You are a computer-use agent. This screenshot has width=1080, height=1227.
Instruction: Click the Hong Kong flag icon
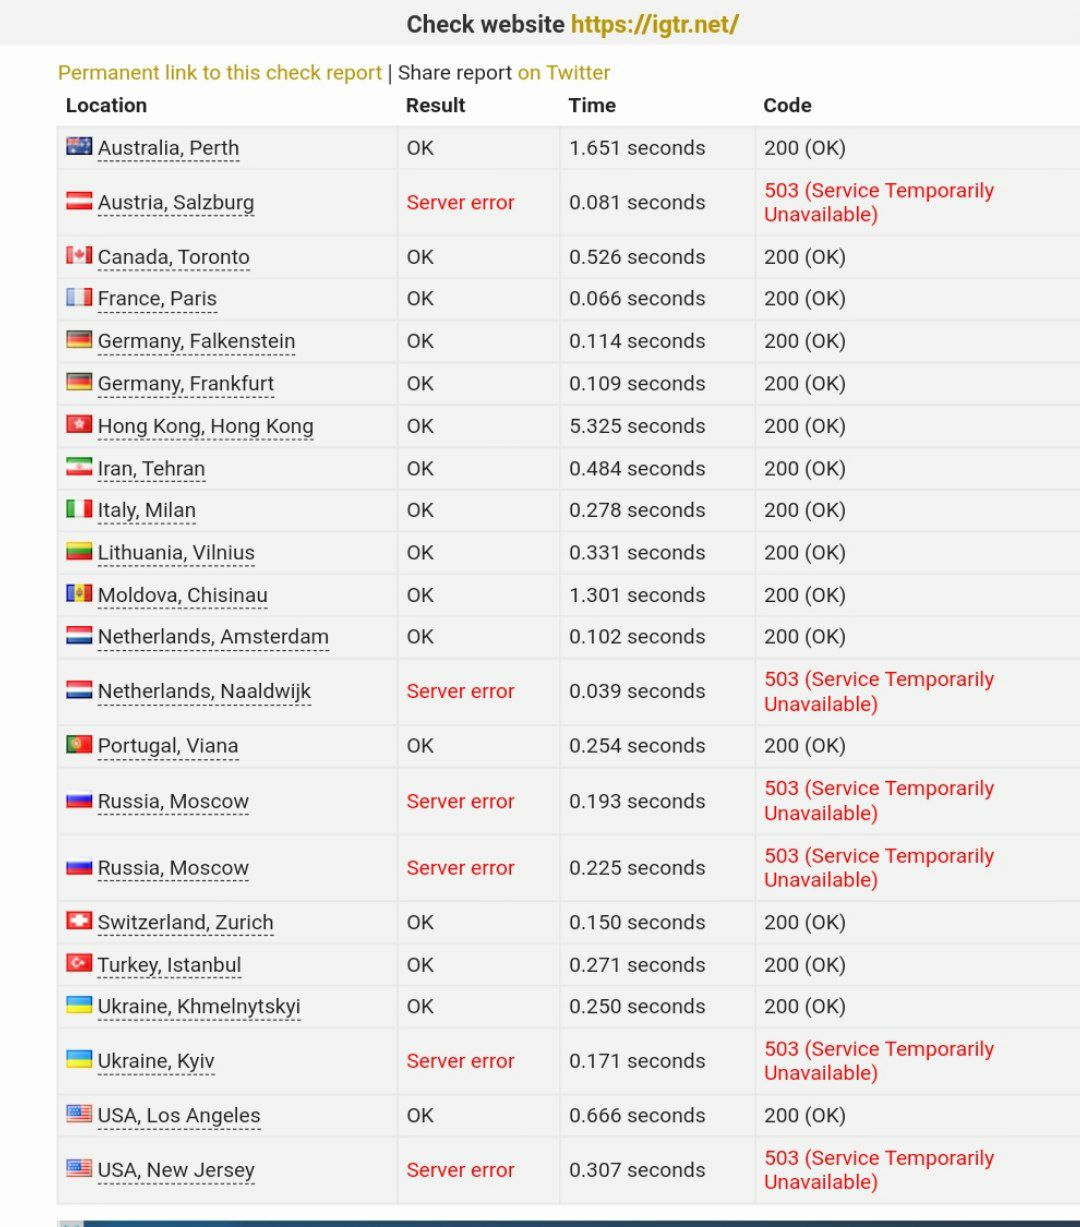coord(79,424)
